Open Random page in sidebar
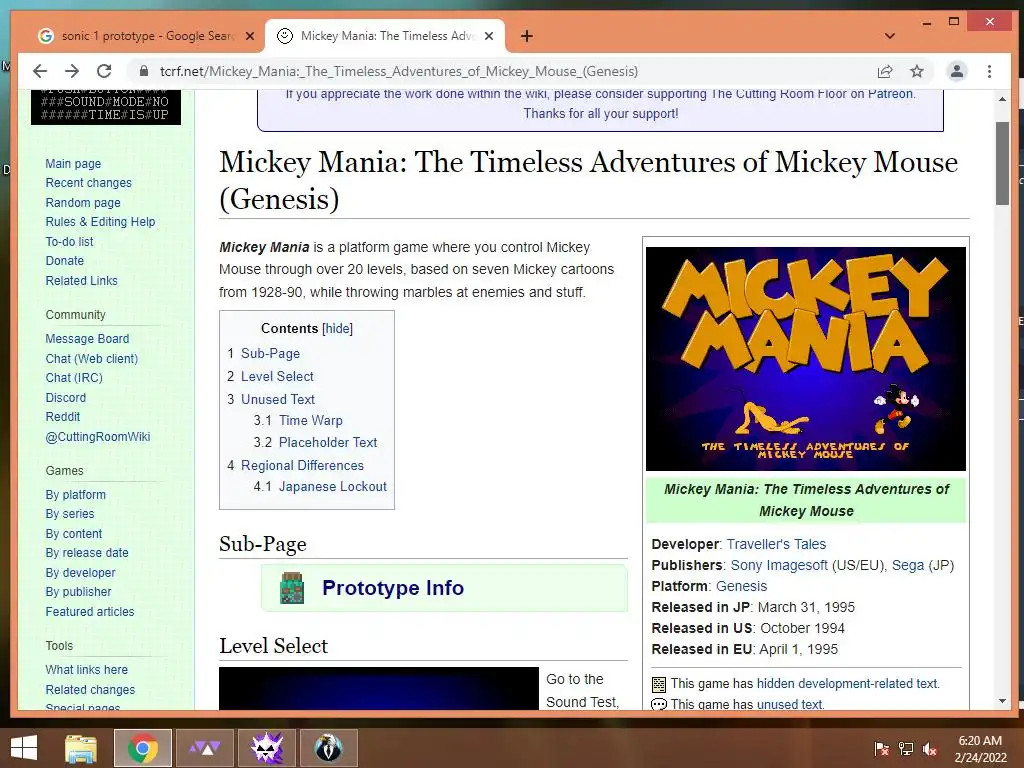This screenshot has height=768, width=1024. pos(83,202)
